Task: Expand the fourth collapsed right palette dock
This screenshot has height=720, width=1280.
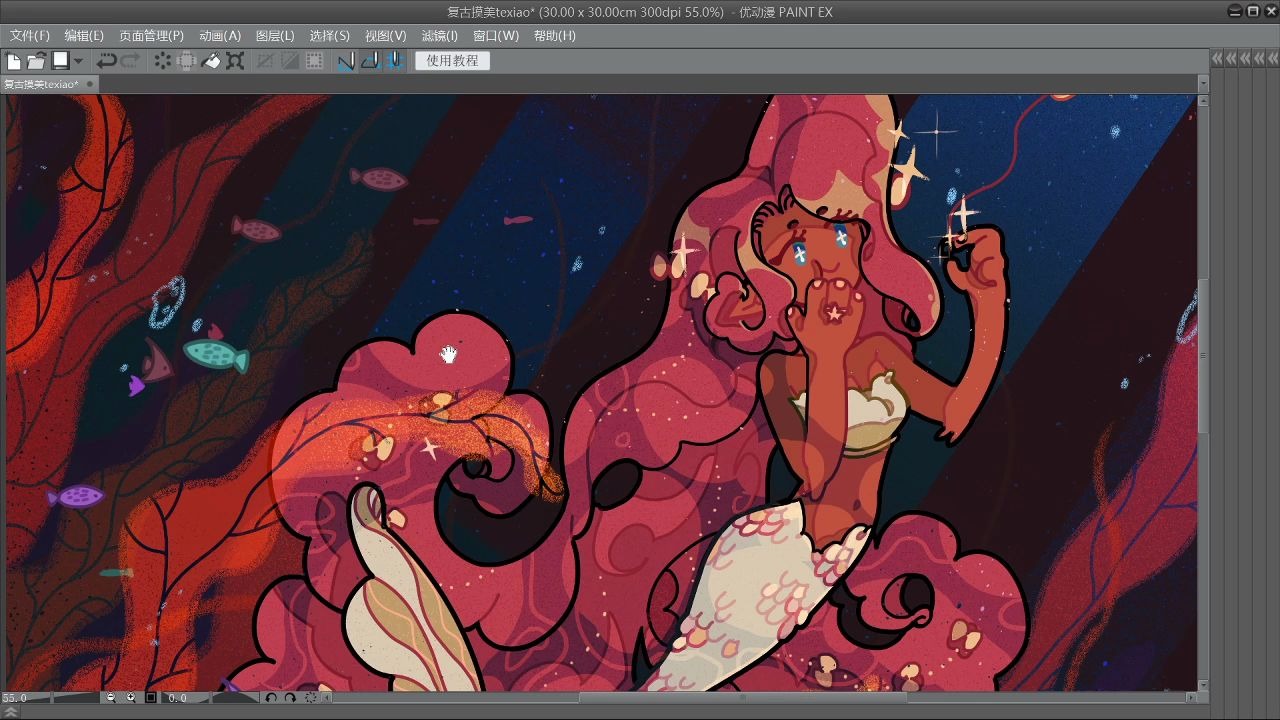Action: tap(1259, 59)
